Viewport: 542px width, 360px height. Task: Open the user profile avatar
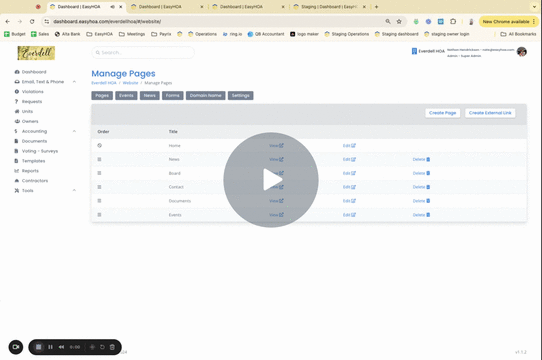coord(522,52)
